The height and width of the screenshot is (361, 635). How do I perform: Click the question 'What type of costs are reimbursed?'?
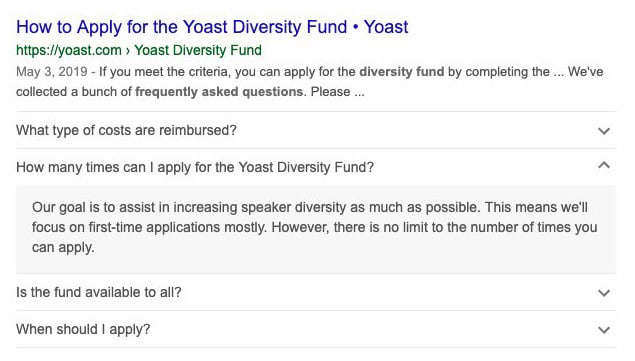[126, 130]
